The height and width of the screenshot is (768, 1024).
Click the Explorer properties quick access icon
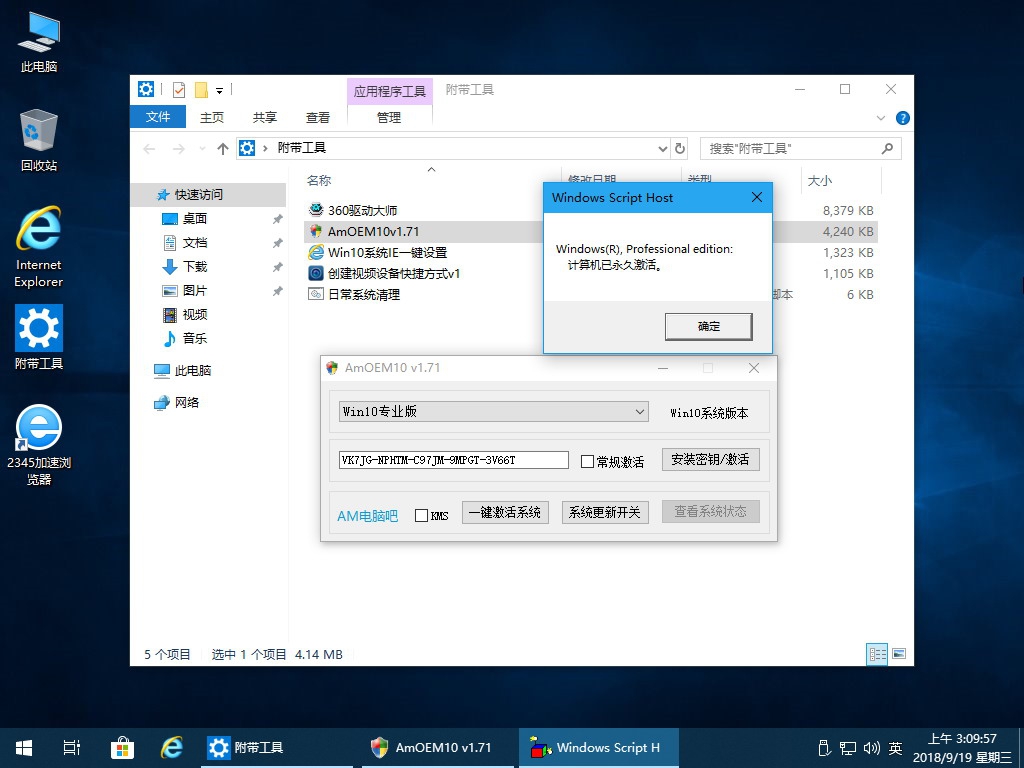(x=179, y=89)
